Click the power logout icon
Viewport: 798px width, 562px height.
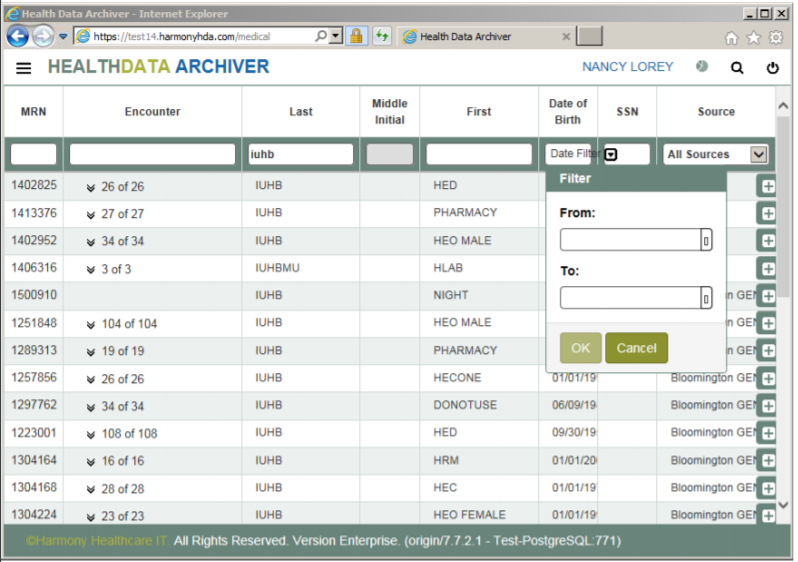point(773,68)
